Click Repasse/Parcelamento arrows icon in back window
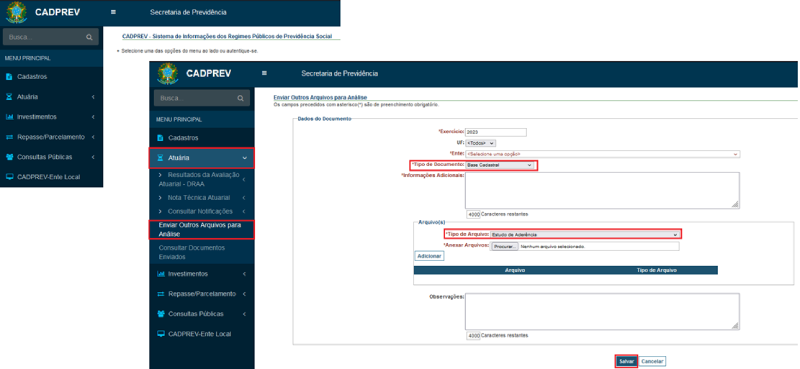This screenshot has width=800, height=369. [9, 137]
